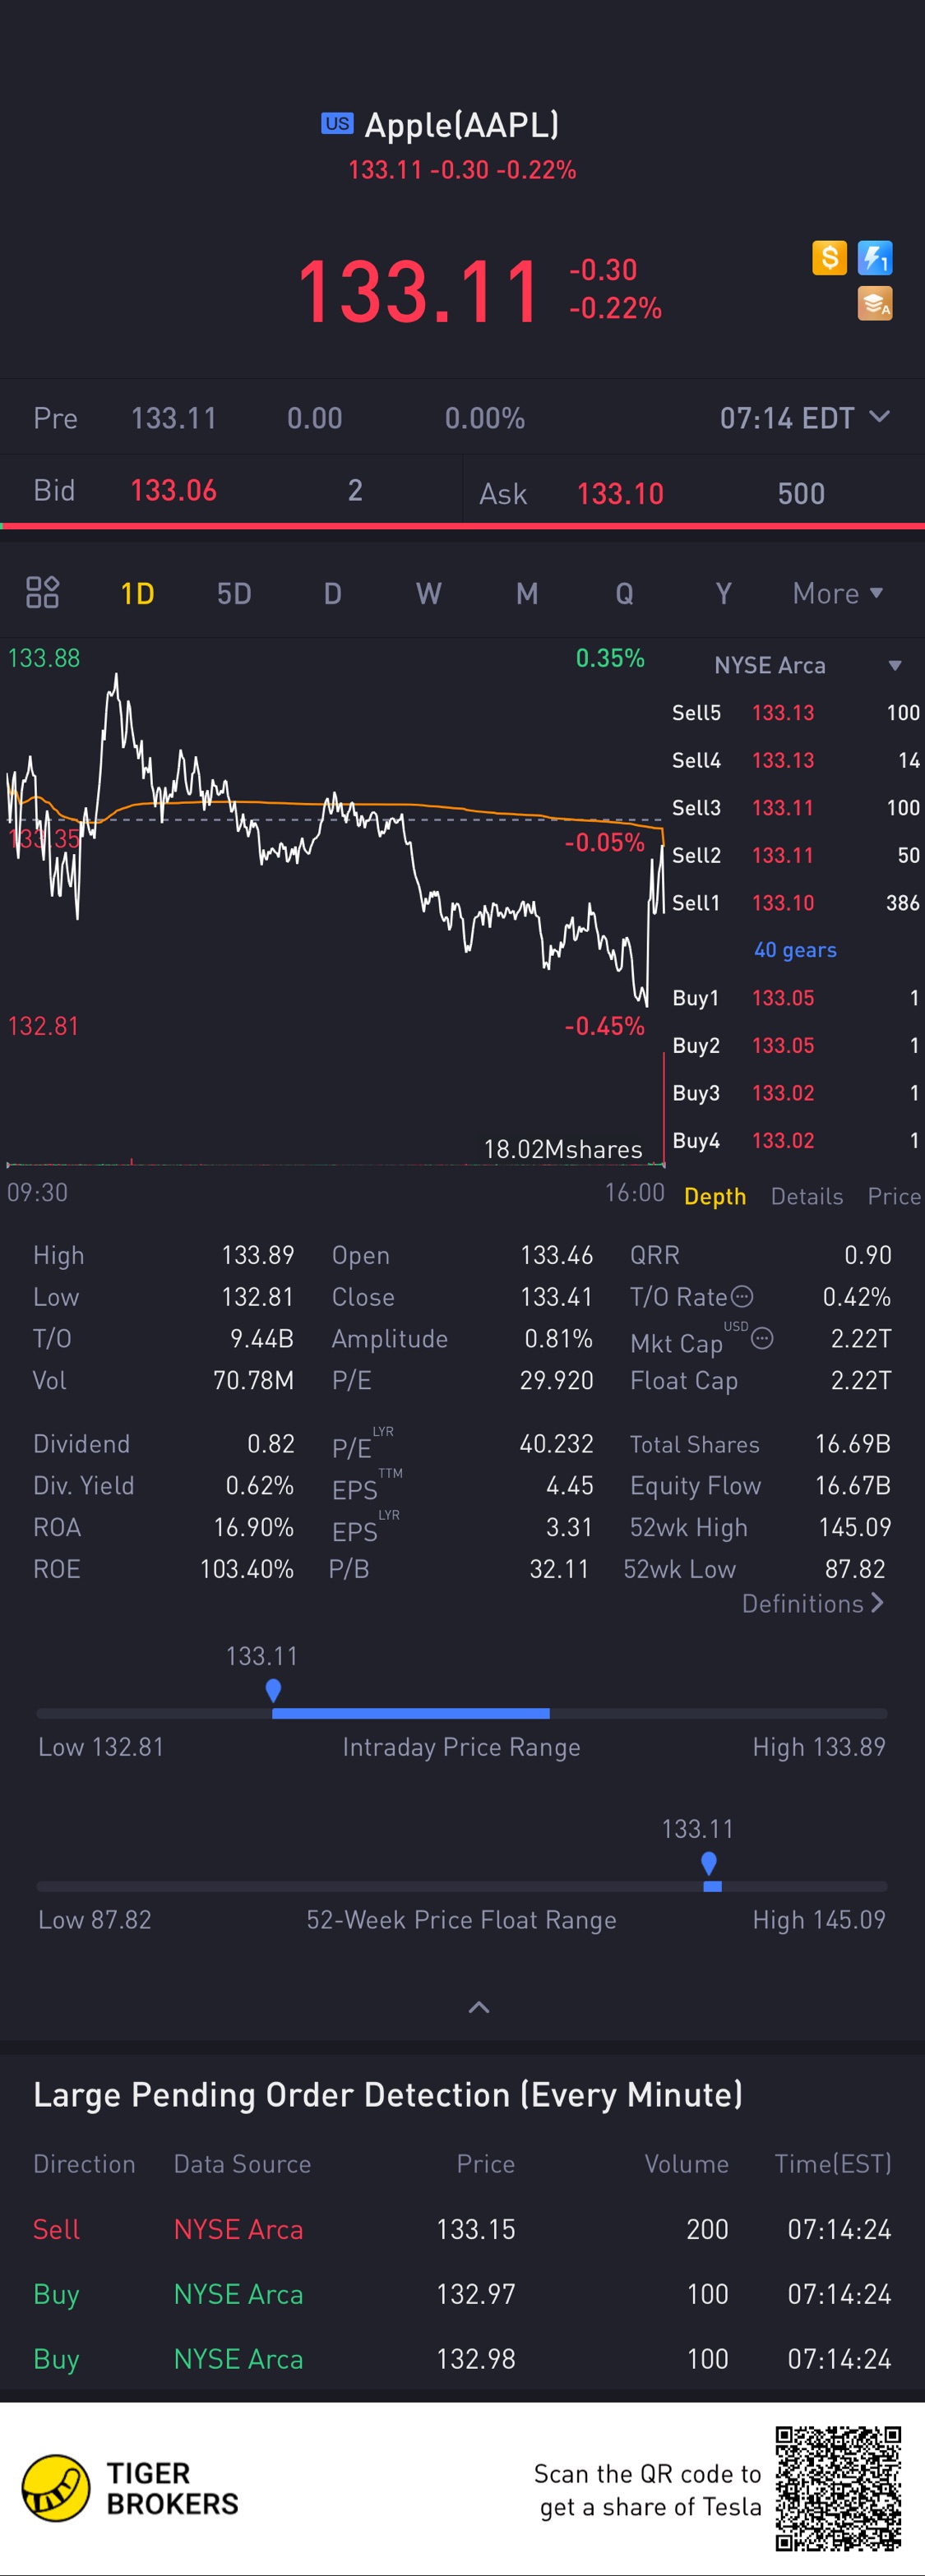Viewport: 925px width, 2576px height.
Task: Tap the Intraday Price Range marker
Action: pos(273,1691)
